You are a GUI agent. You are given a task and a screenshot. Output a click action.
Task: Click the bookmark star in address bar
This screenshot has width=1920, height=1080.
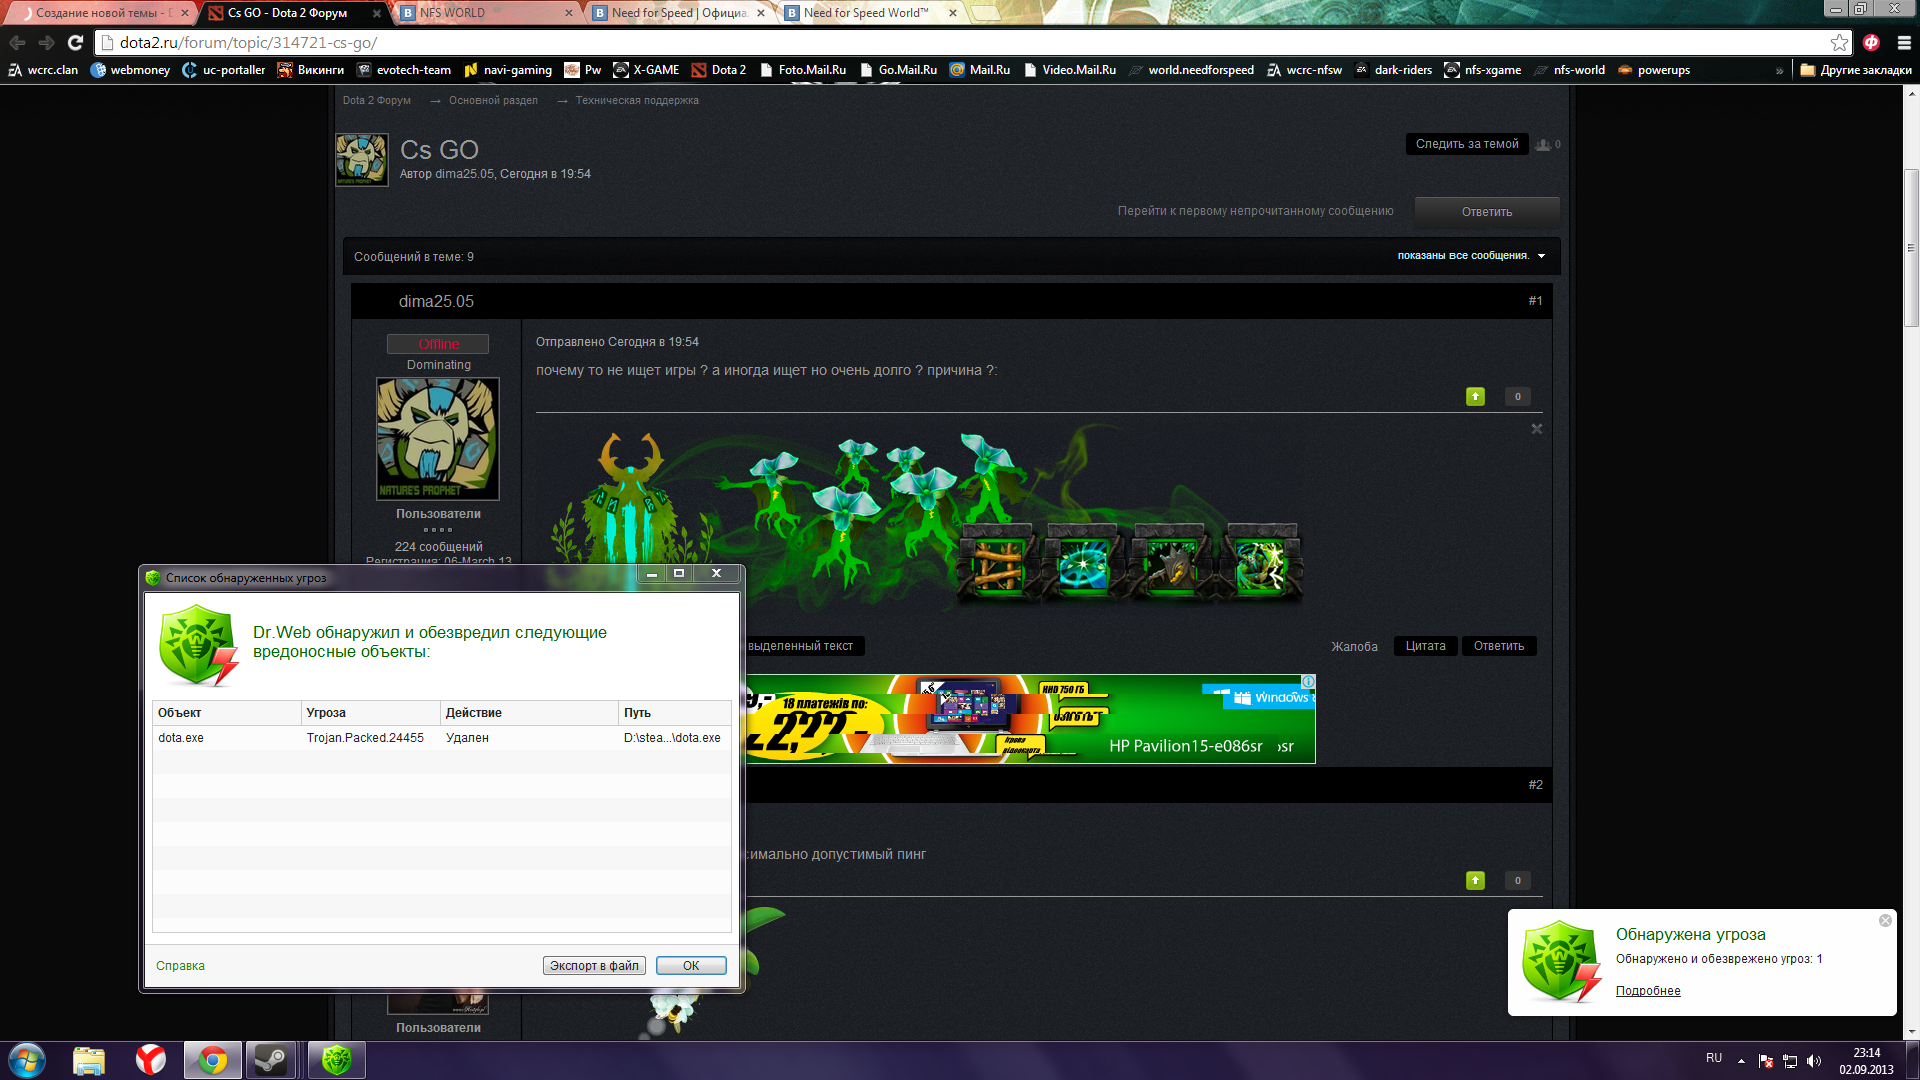point(1839,42)
